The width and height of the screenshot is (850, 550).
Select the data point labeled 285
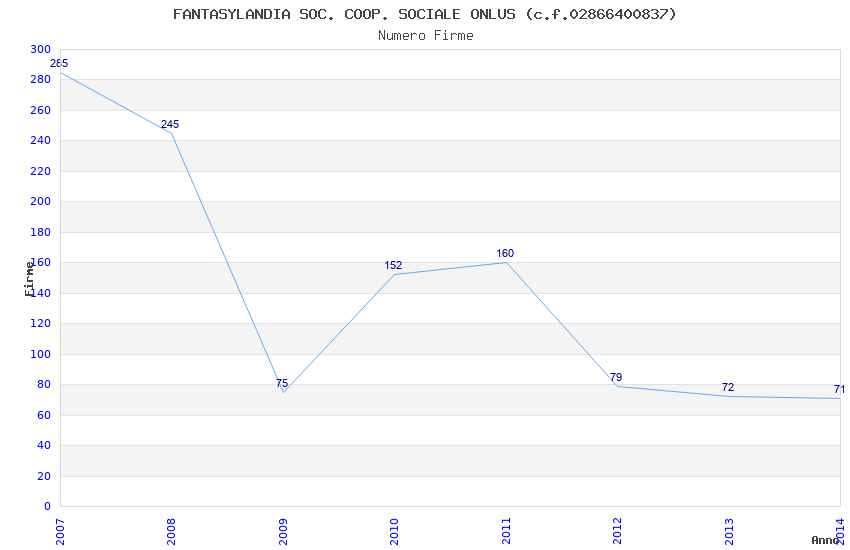coord(59,63)
